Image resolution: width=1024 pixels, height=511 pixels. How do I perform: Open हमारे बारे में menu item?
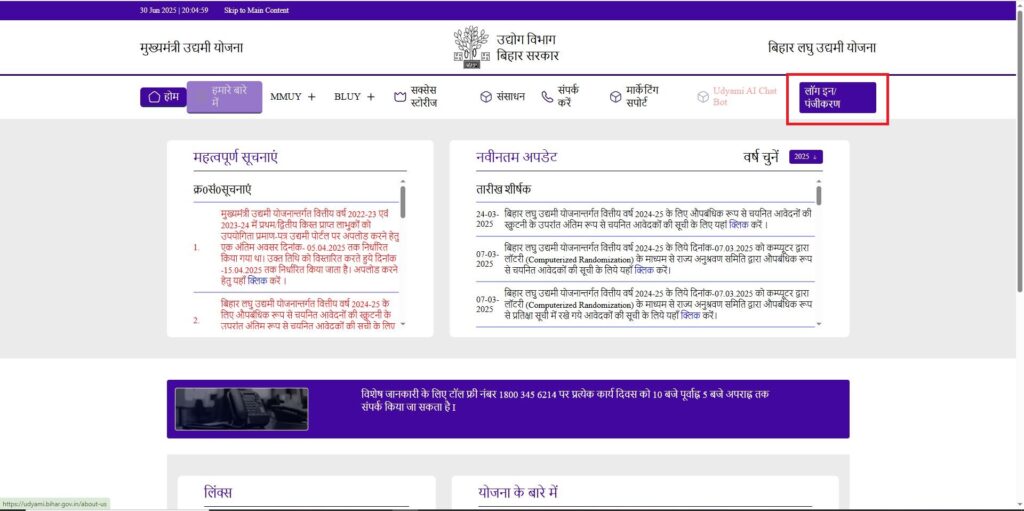pyautogui.click(x=225, y=97)
